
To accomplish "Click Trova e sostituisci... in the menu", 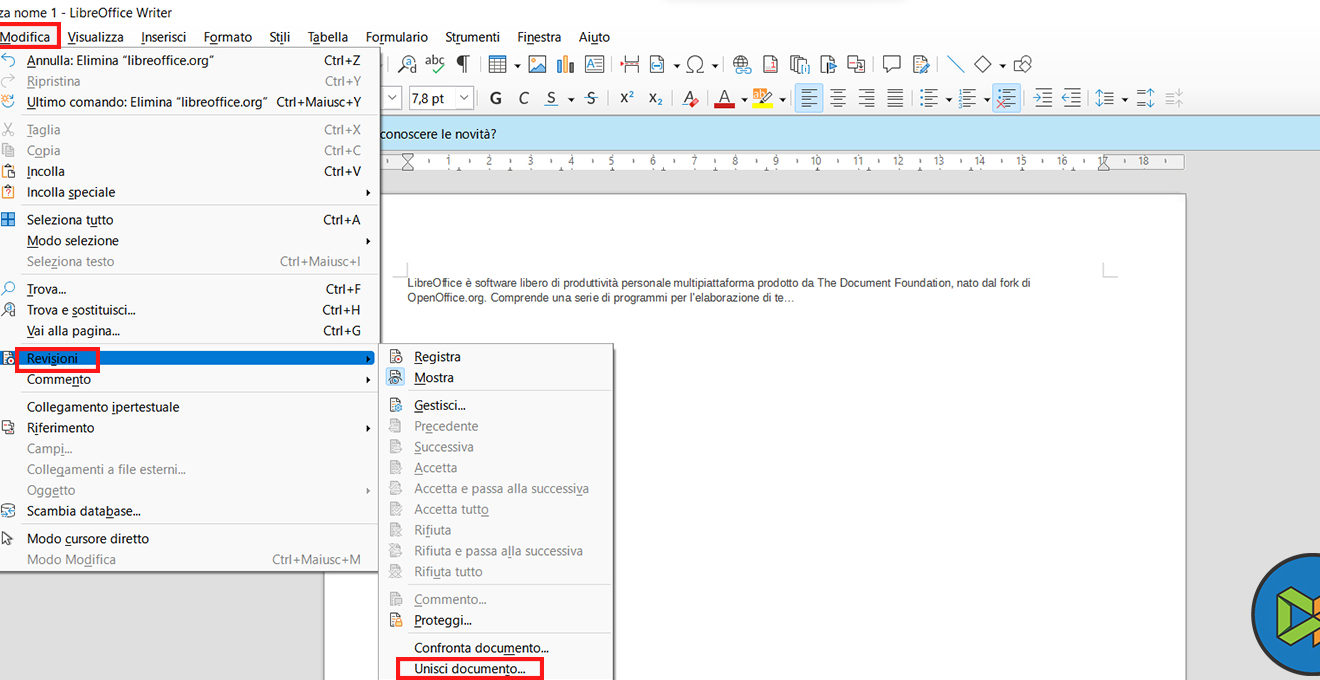I will click(x=81, y=310).
